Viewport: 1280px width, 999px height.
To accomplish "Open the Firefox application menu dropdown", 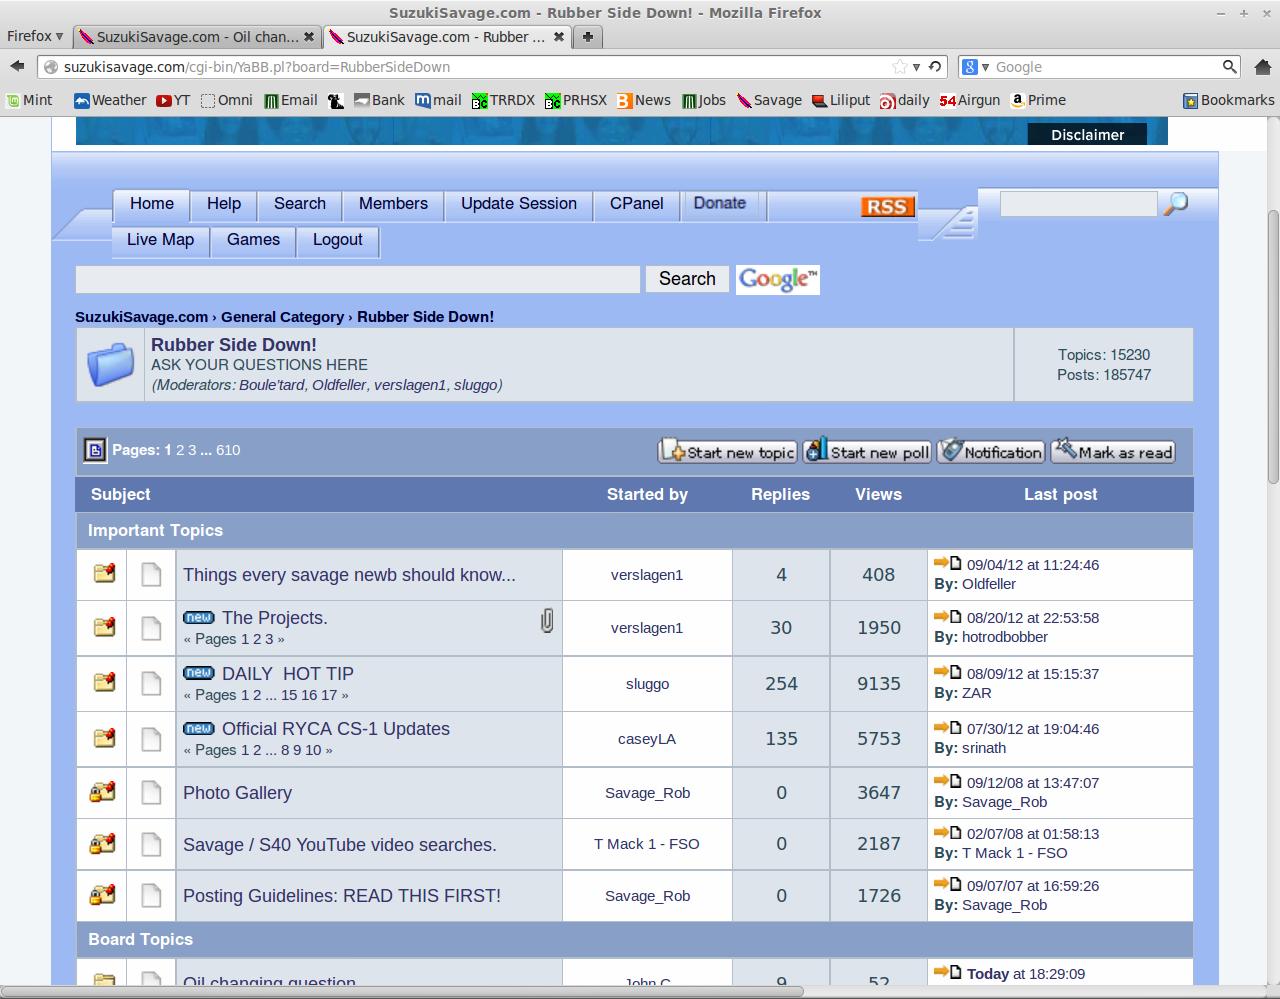I will click(x=35, y=36).
